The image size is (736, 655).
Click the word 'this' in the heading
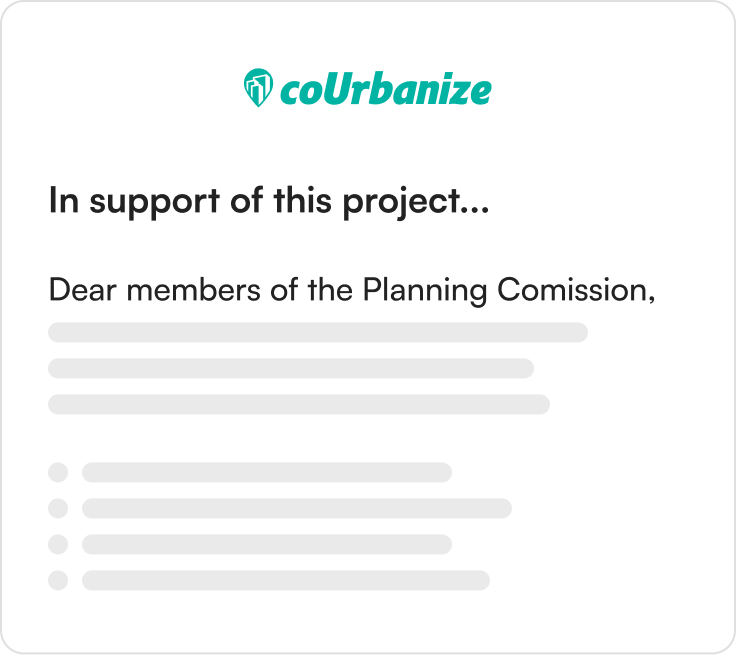303,200
